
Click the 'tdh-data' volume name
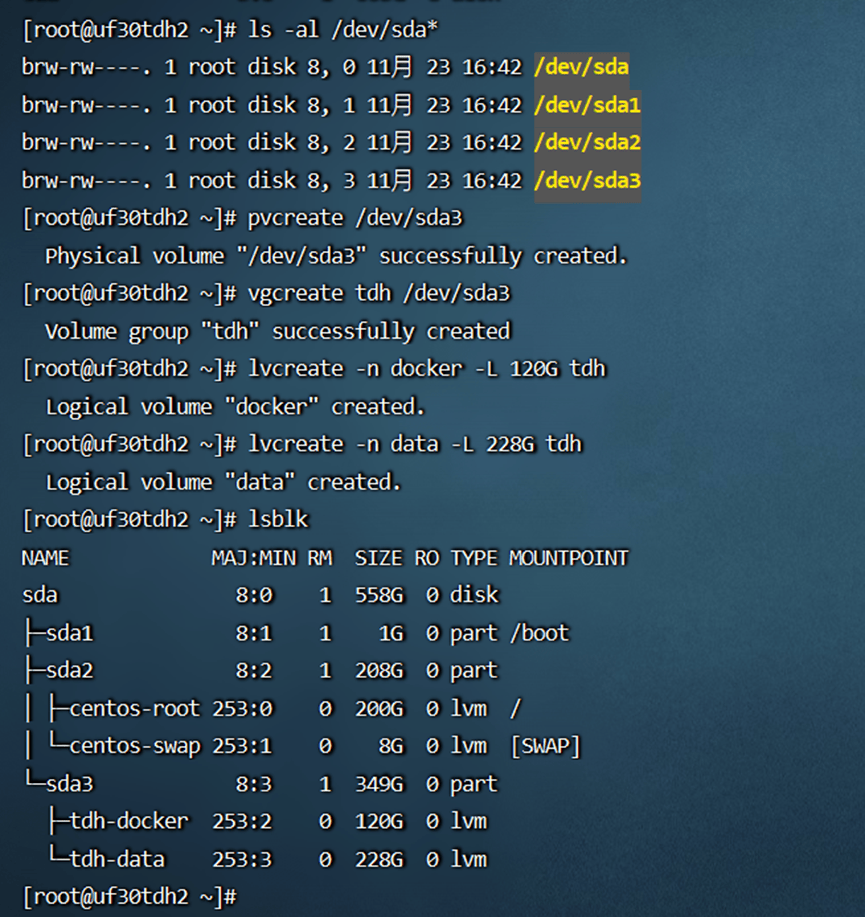click(117, 859)
